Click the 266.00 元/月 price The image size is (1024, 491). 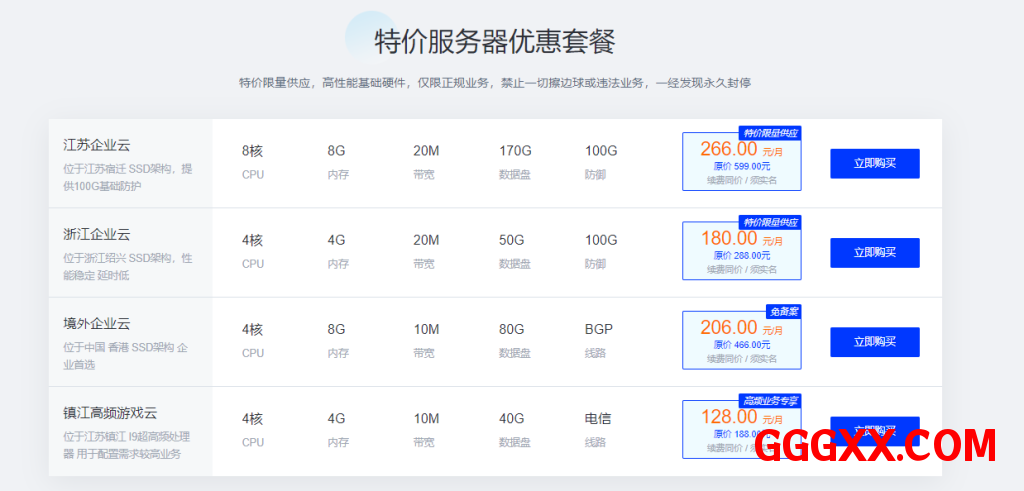(x=729, y=149)
